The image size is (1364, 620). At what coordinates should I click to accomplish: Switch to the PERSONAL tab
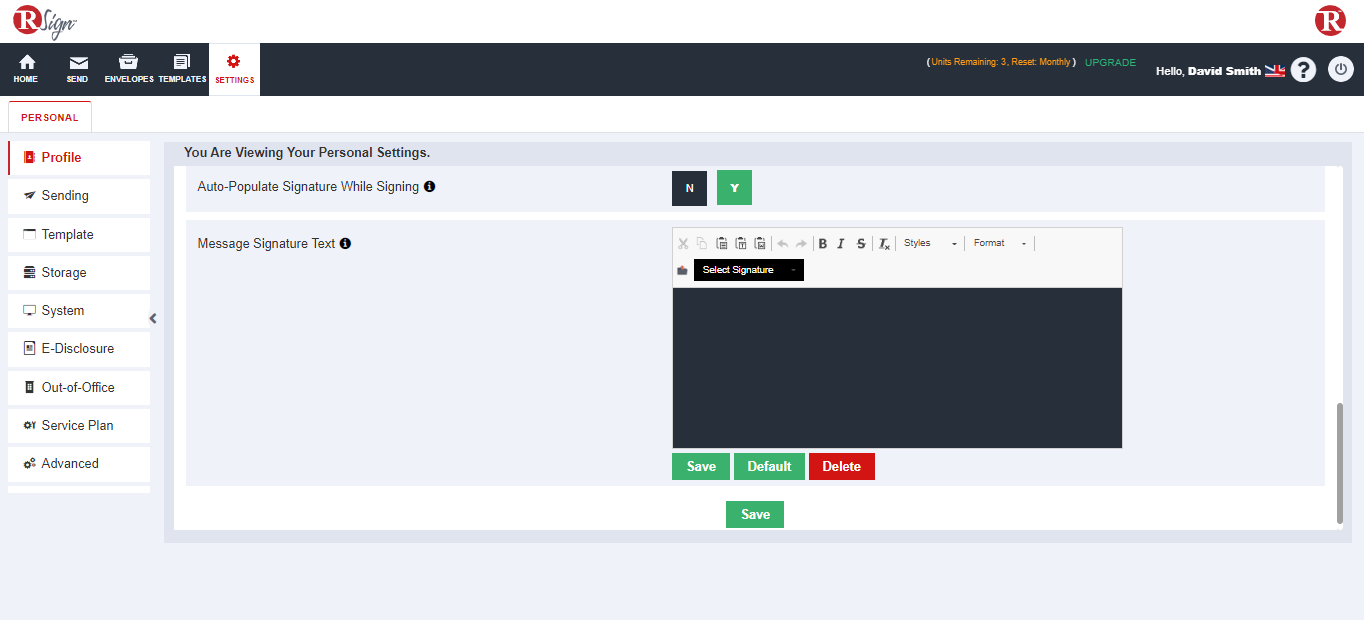click(49, 116)
